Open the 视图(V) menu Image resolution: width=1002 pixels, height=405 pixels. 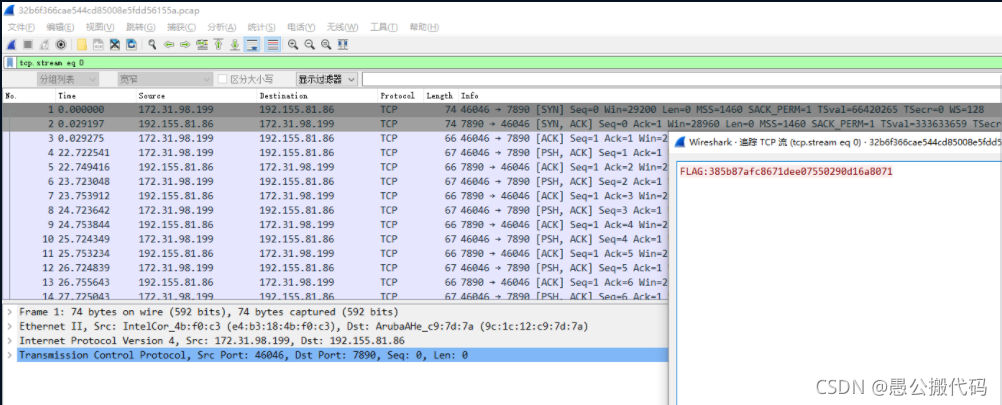(100, 27)
